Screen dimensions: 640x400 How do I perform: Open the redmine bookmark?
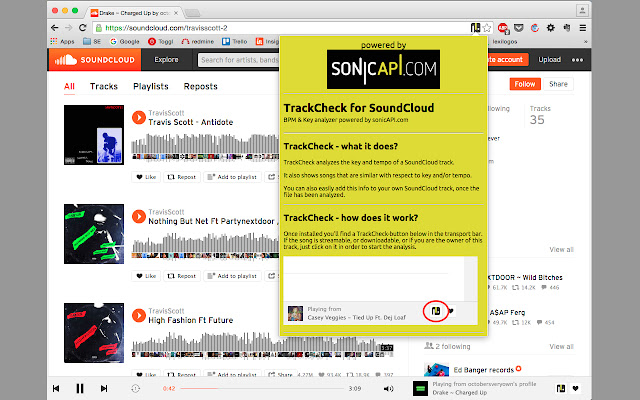pos(198,41)
